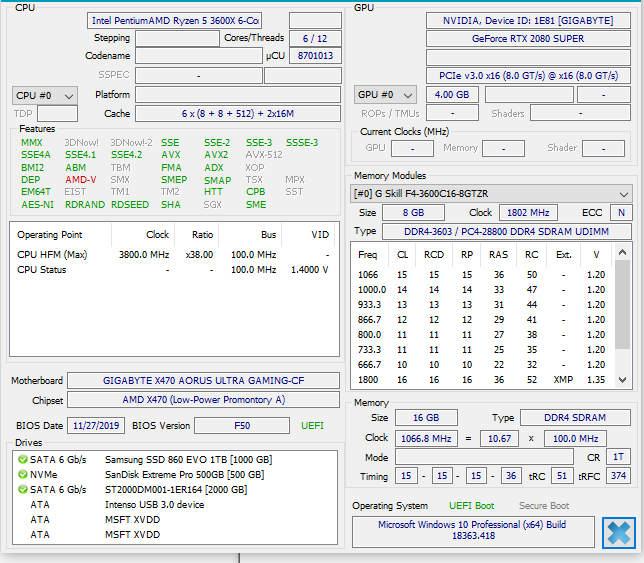Click the Memory Size 16 GB field
Viewport: 644px width, 563px height.
pos(426,418)
